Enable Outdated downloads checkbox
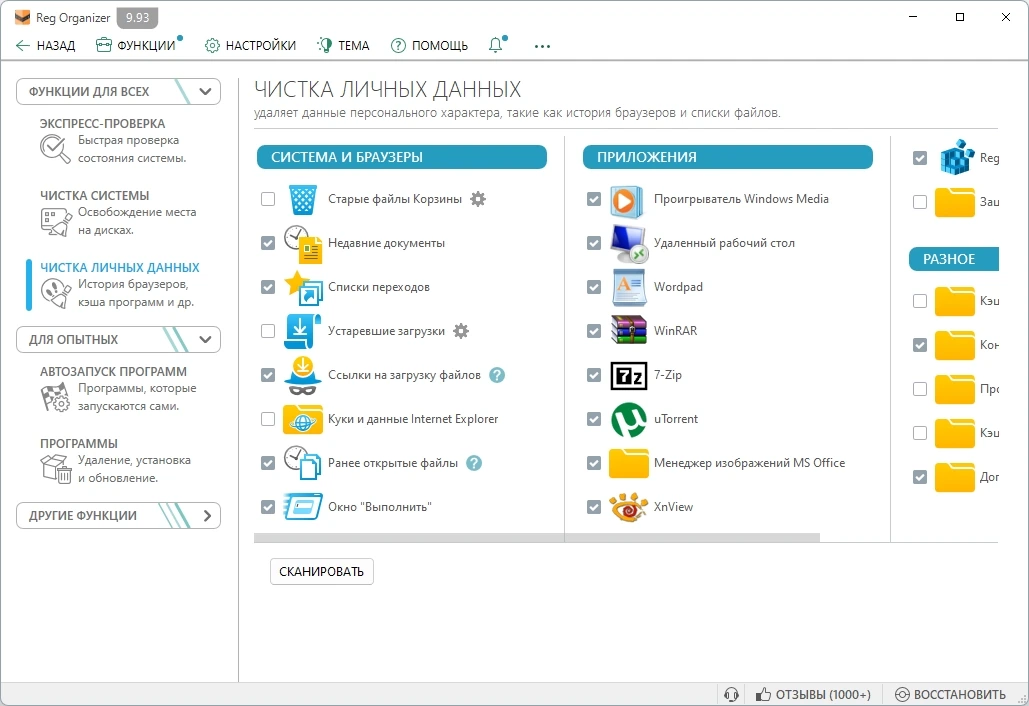This screenshot has width=1029, height=706. (268, 331)
